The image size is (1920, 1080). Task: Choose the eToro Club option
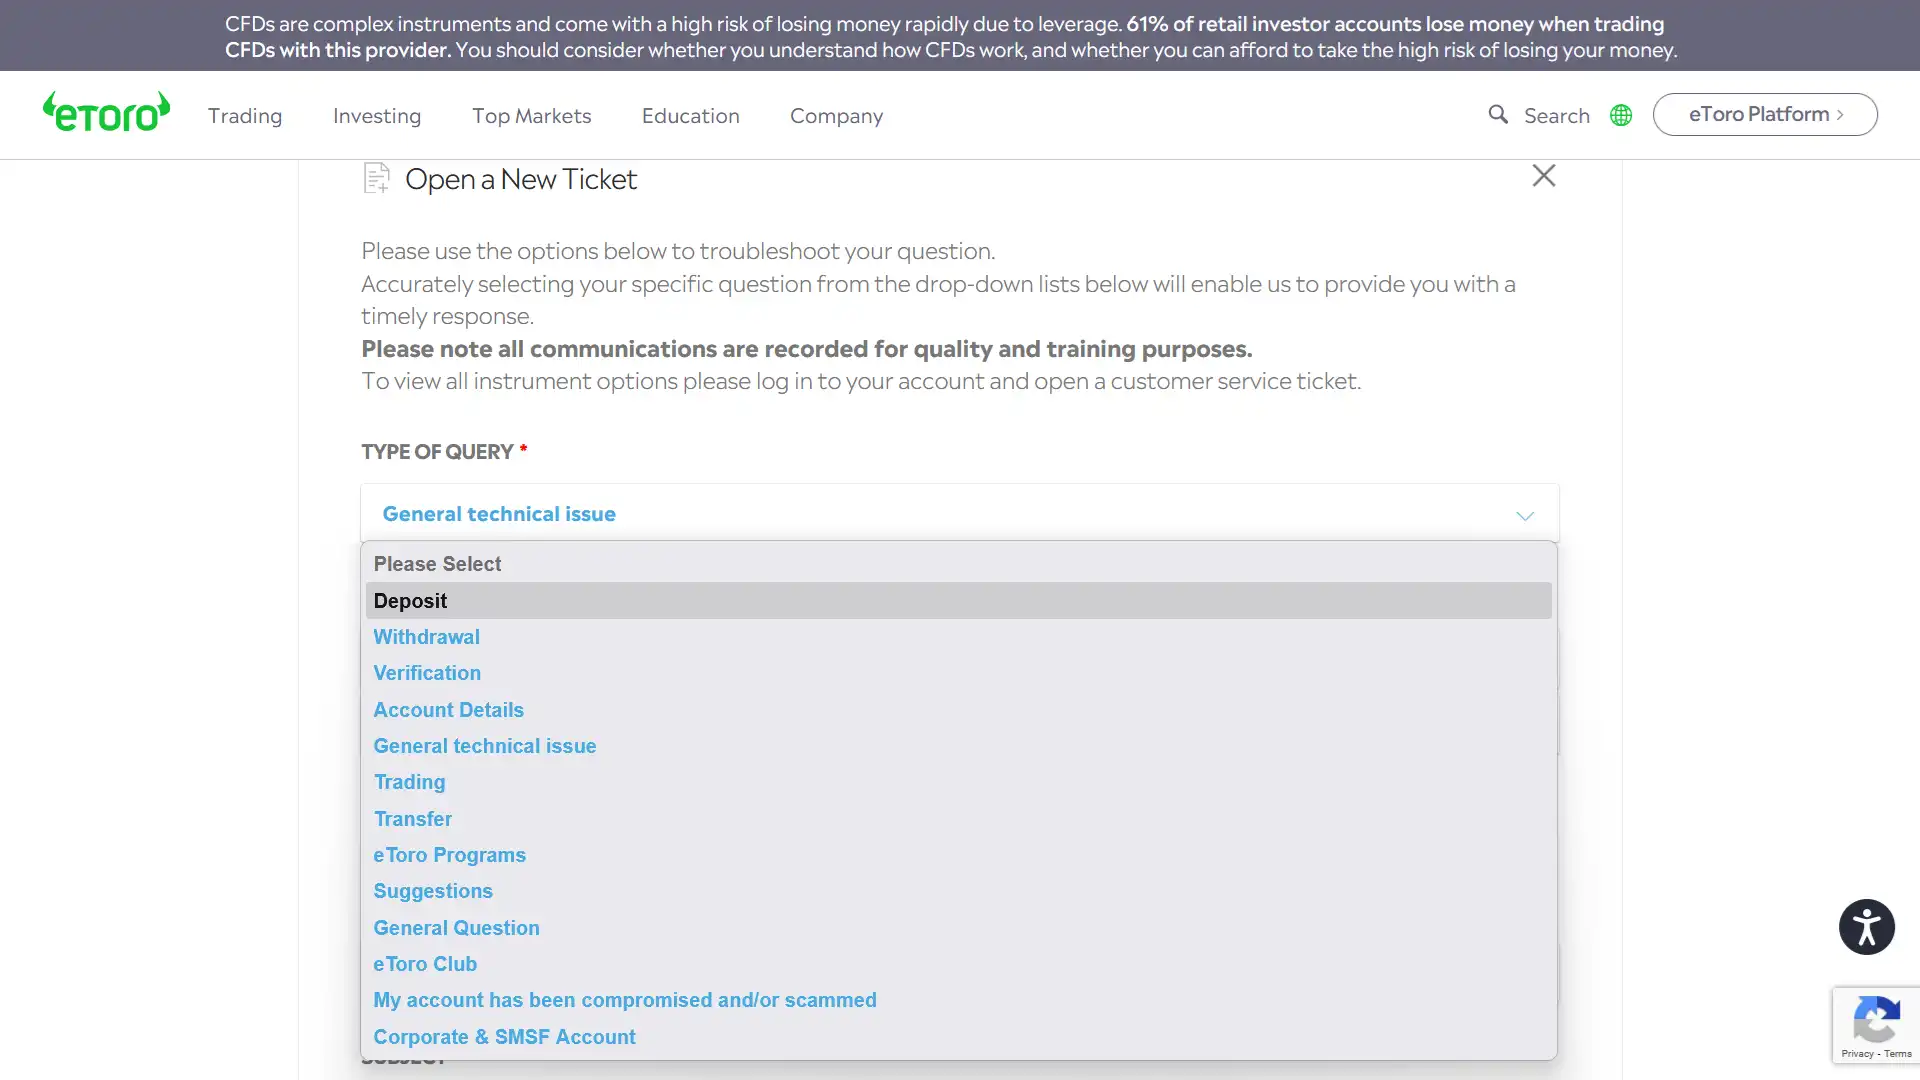click(959, 964)
